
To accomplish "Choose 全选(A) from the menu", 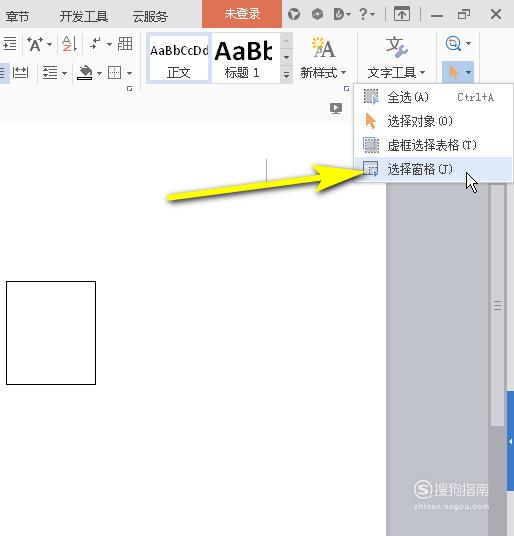I will (433, 97).
